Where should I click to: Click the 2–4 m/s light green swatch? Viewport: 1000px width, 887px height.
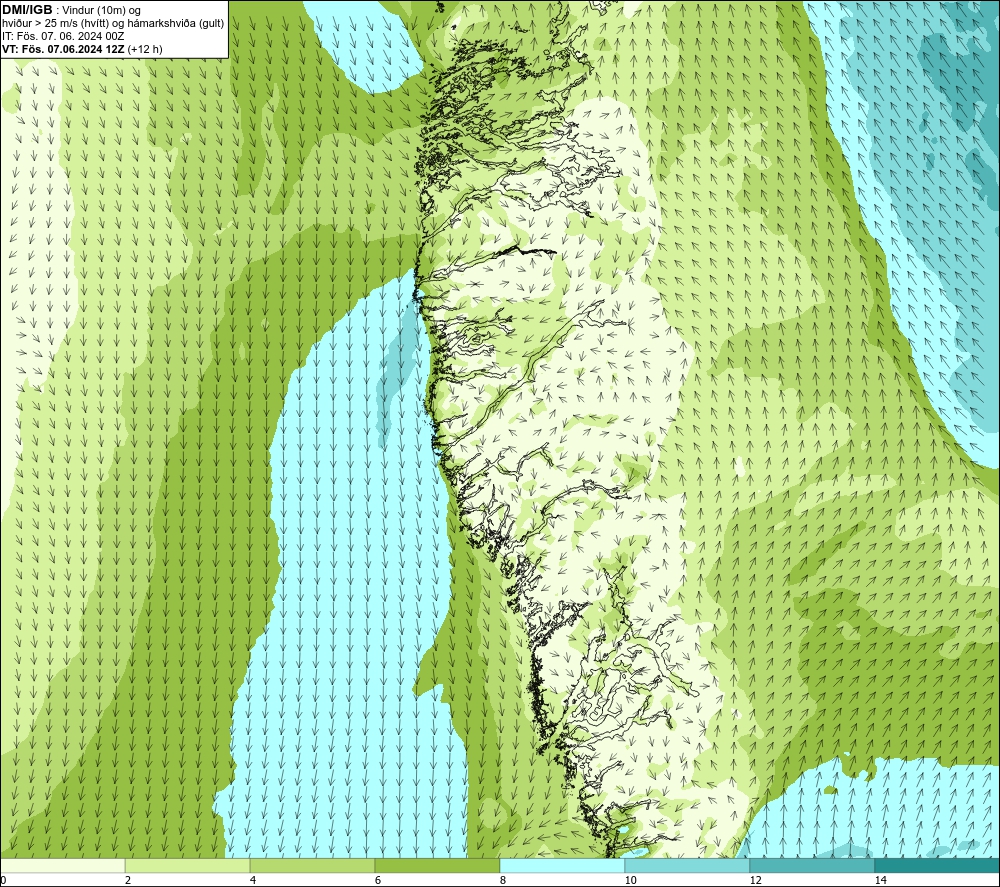coord(188,865)
